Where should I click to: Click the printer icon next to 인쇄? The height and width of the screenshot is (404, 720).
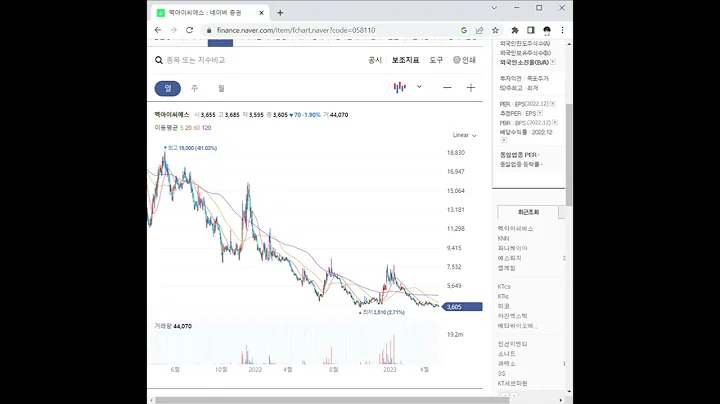coord(456,60)
